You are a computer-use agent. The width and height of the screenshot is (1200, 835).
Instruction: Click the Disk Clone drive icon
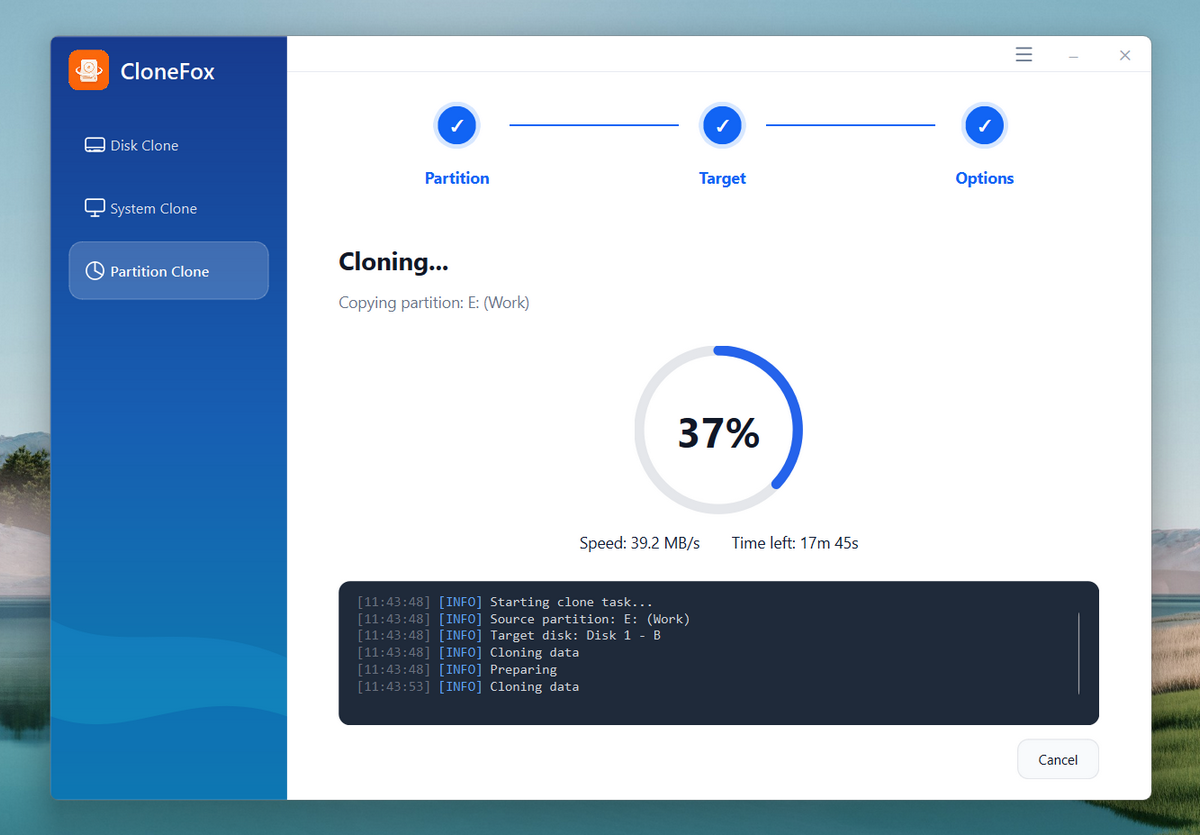[95, 145]
